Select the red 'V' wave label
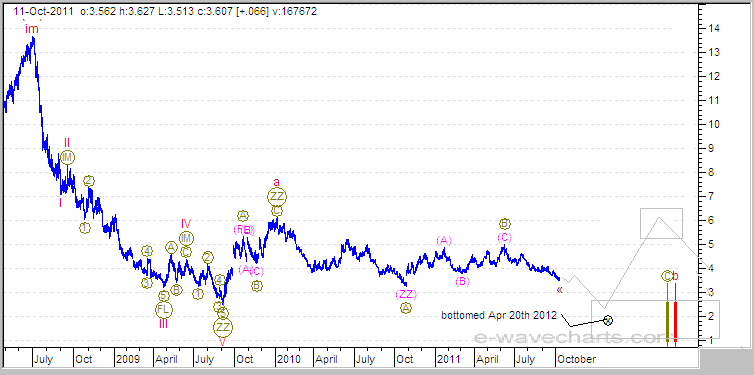The height and width of the screenshot is (375, 754). click(222, 341)
